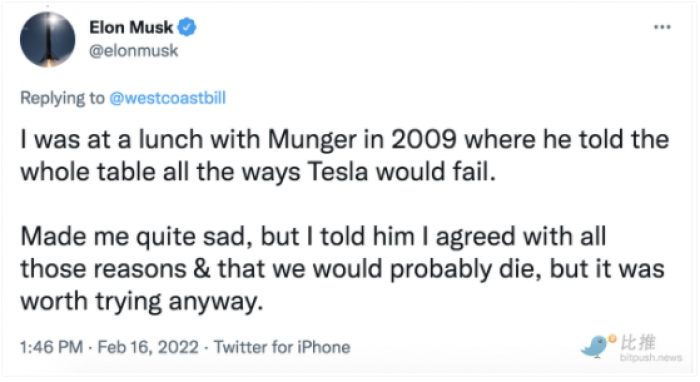Click the "worth trying anyway." closing line

142,302
